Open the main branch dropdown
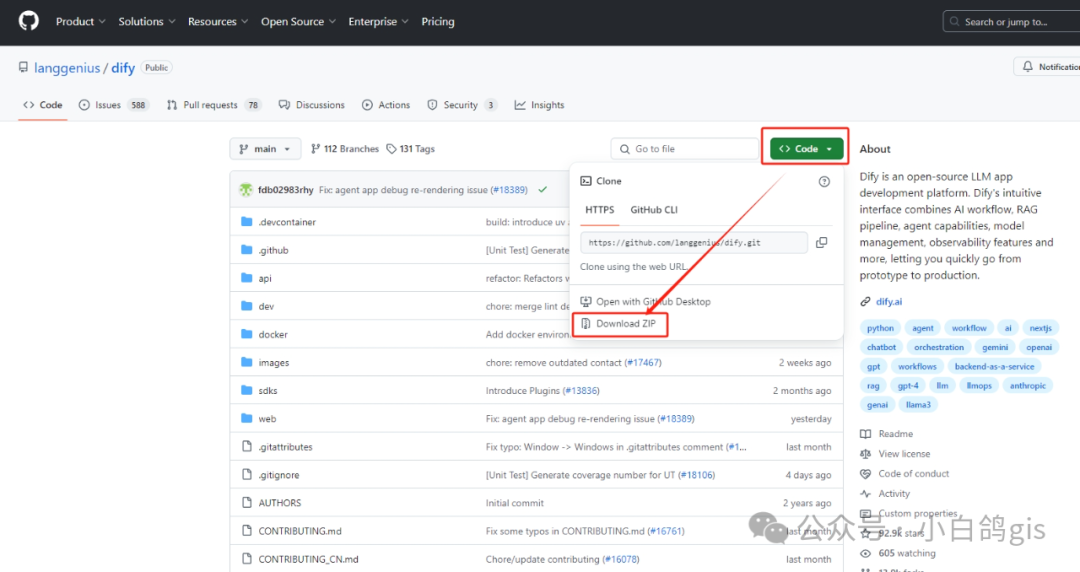 point(265,149)
